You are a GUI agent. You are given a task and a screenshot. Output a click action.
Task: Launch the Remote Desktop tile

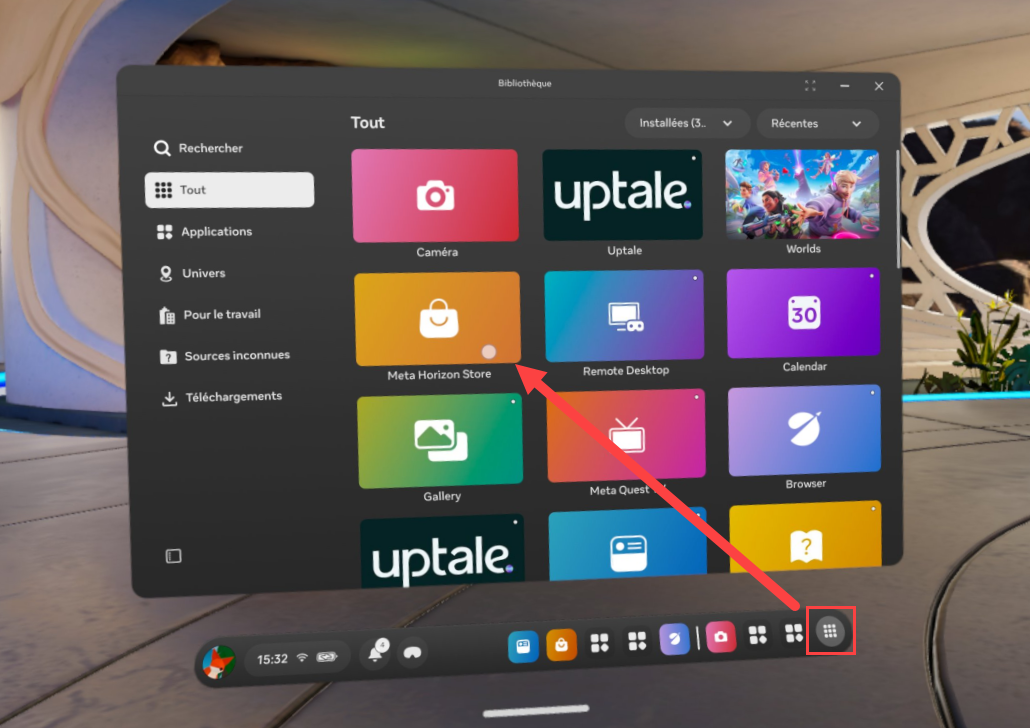coord(624,315)
